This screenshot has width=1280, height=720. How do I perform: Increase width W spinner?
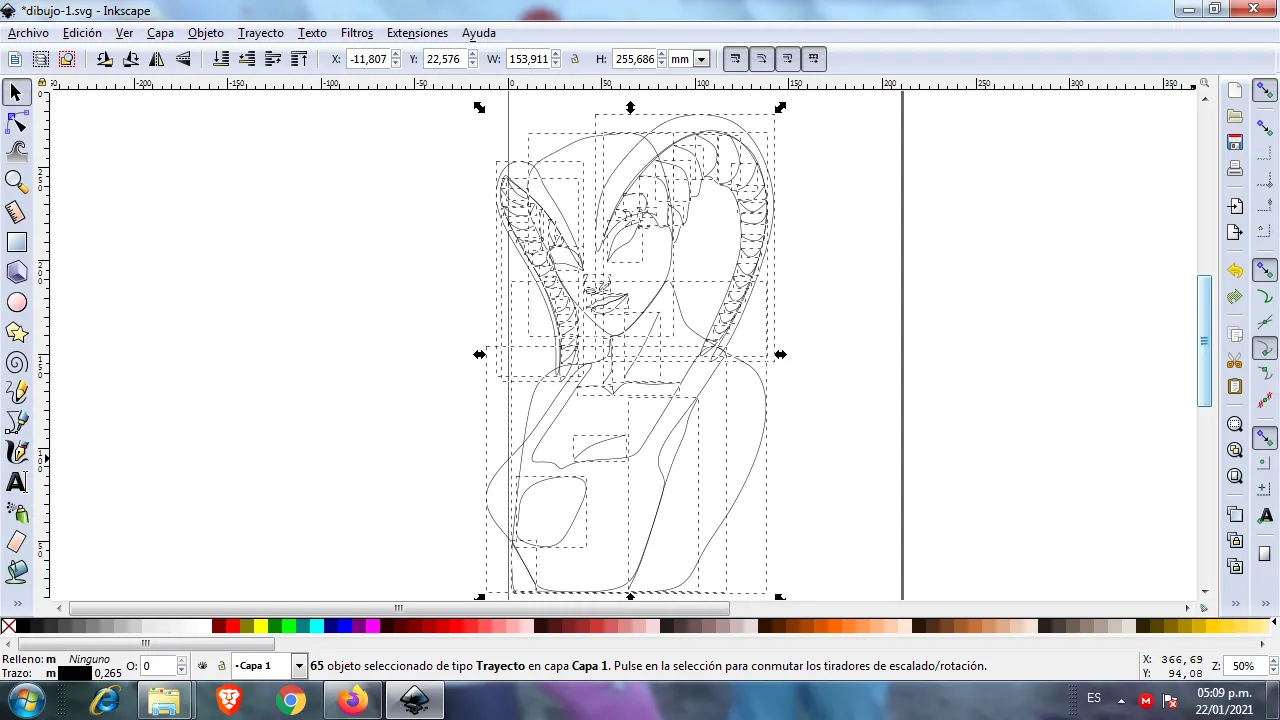[x=556, y=55]
